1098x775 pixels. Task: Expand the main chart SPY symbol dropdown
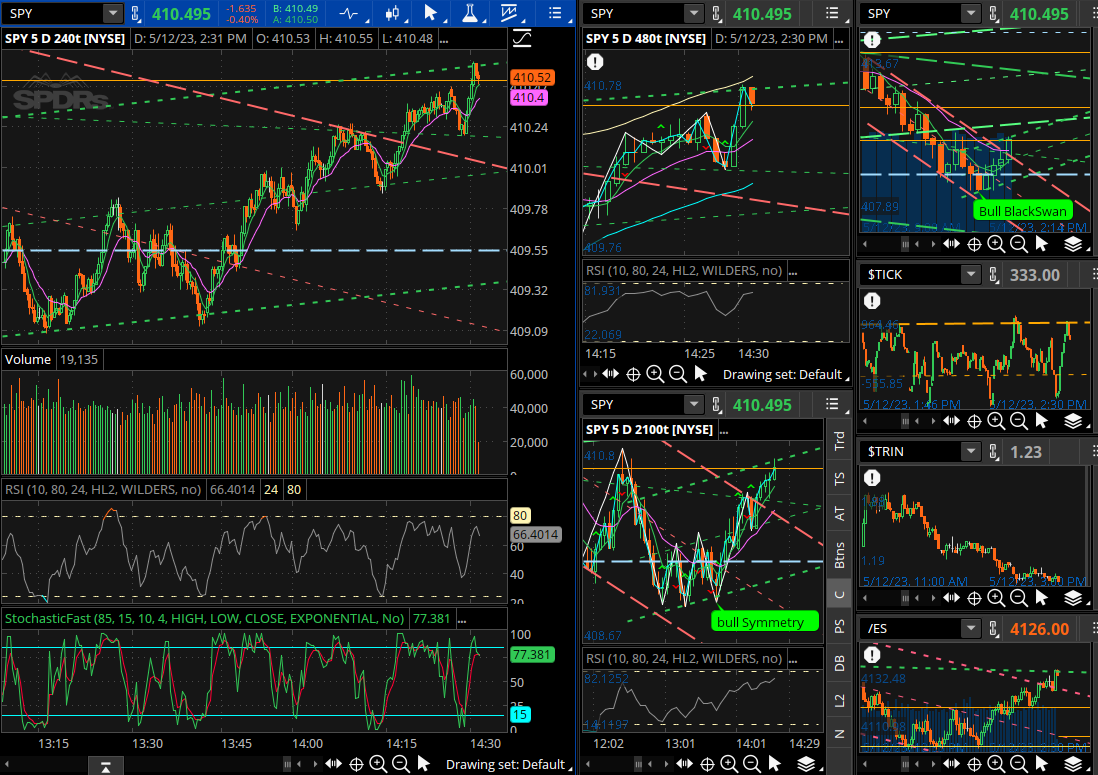[x=112, y=13]
